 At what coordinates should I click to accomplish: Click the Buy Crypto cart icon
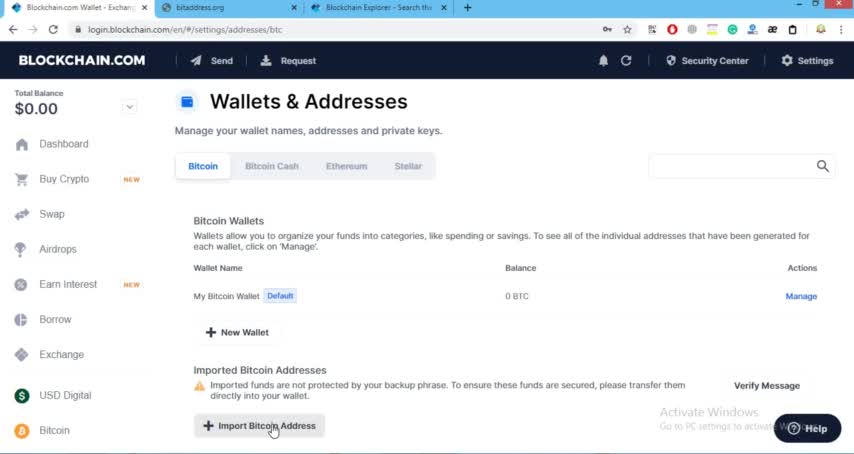pyautogui.click(x=22, y=179)
